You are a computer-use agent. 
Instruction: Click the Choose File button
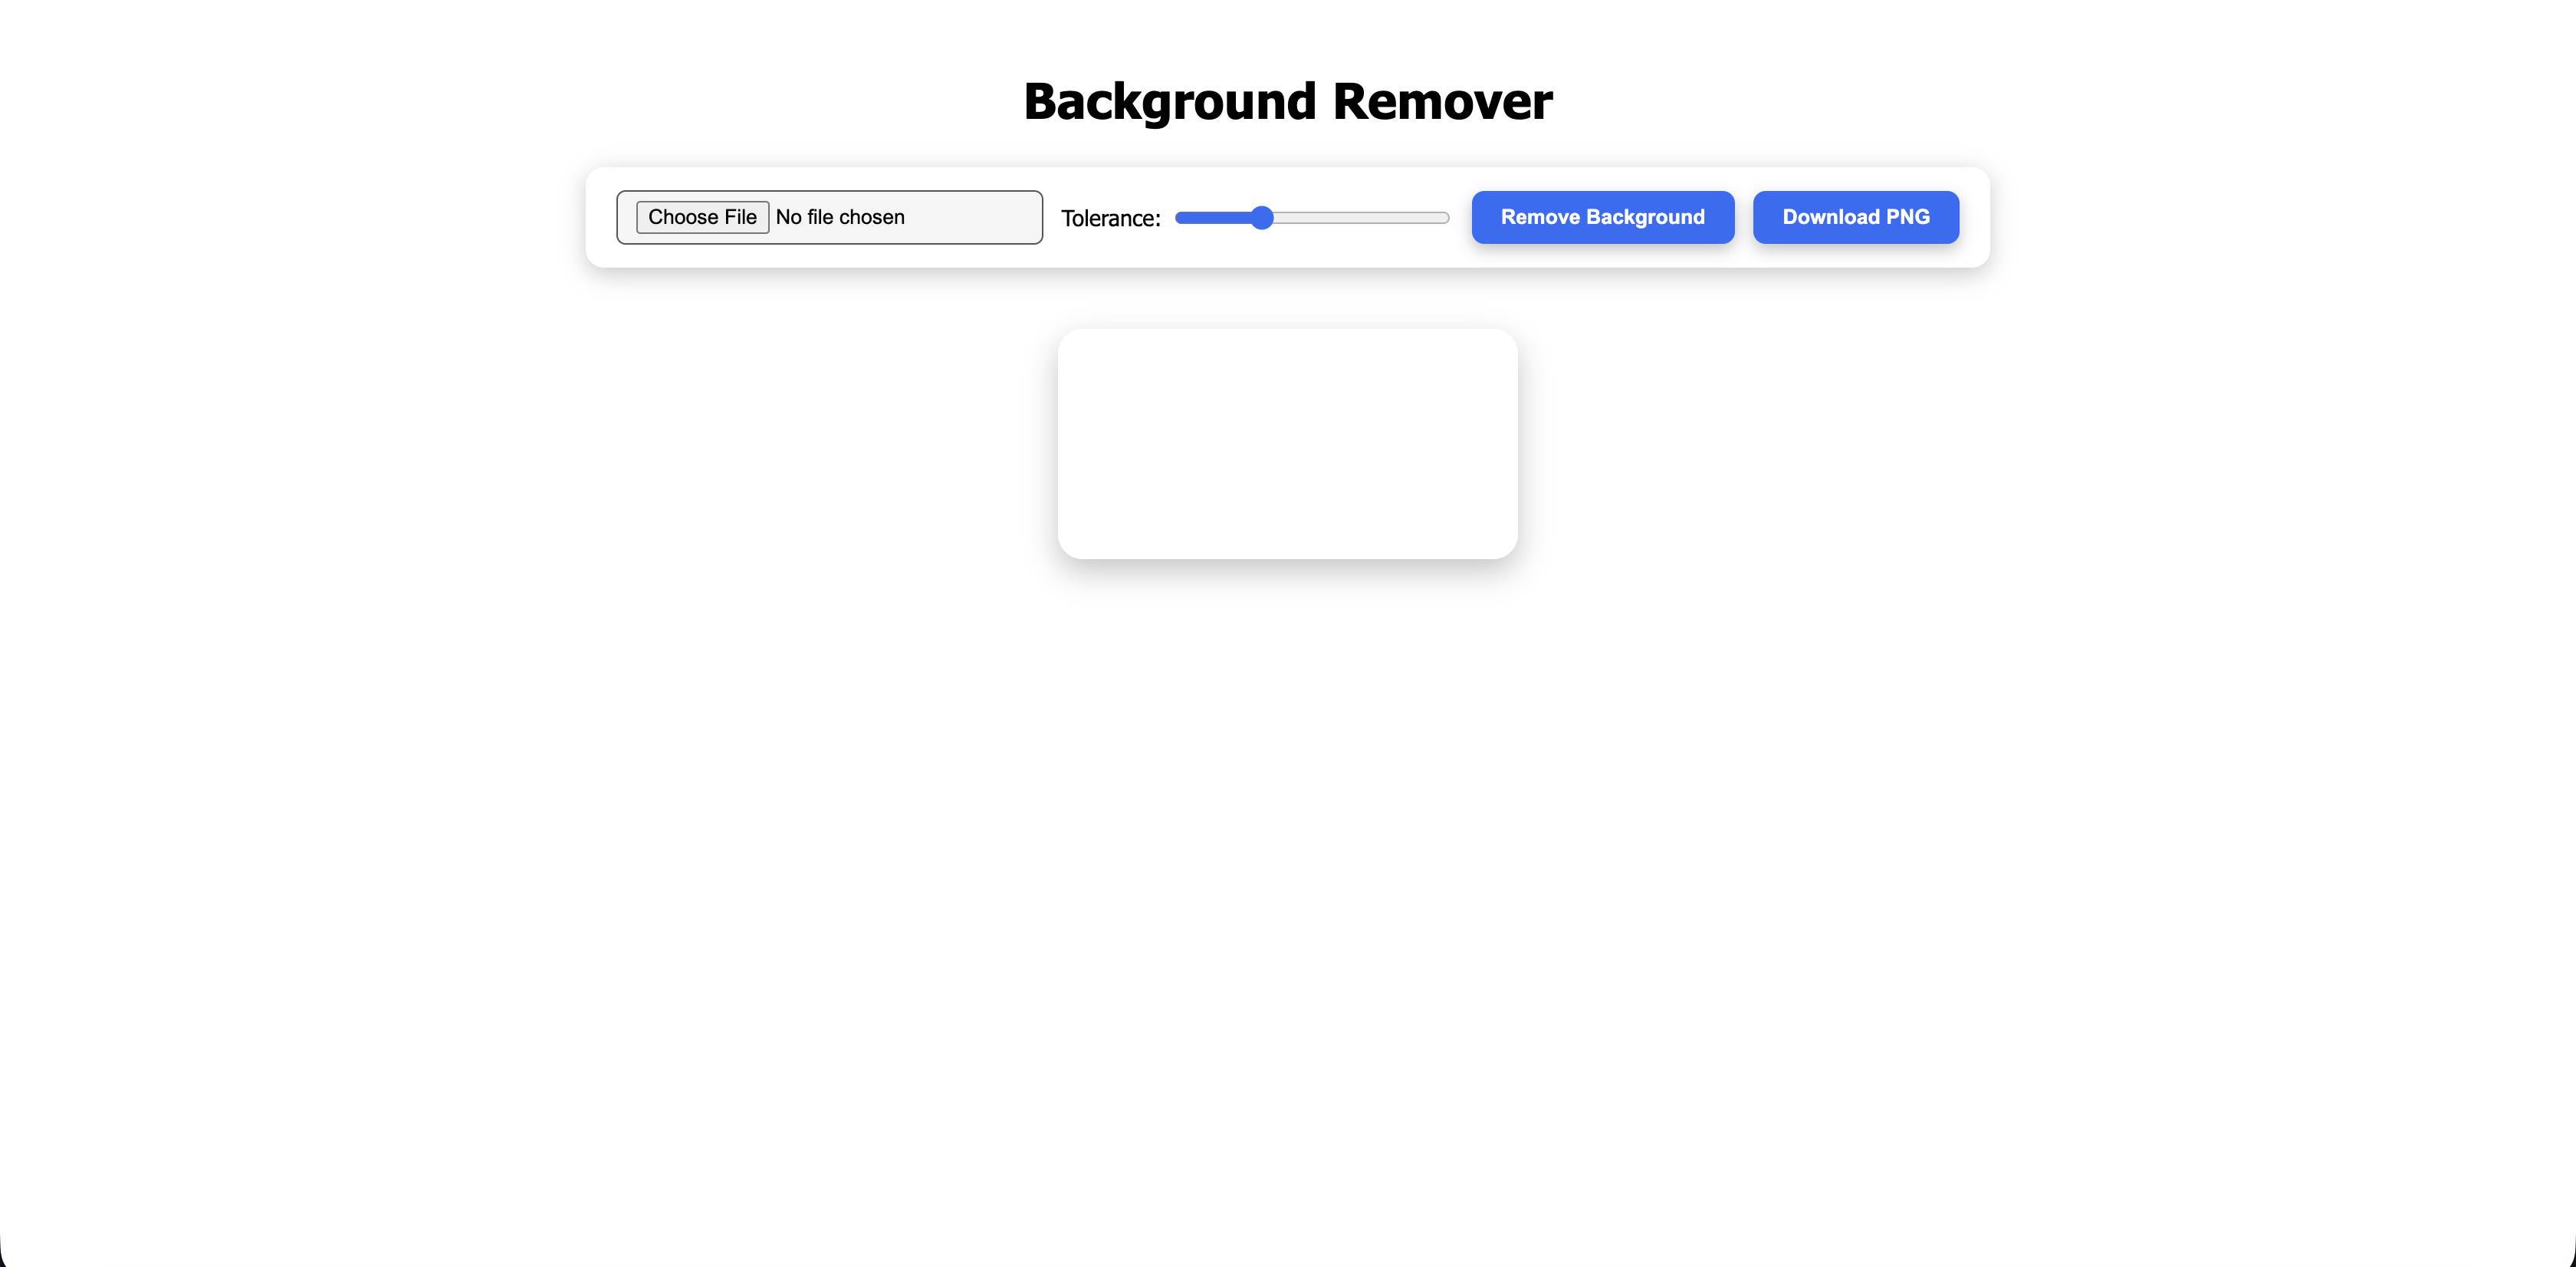pyautogui.click(x=702, y=217)
